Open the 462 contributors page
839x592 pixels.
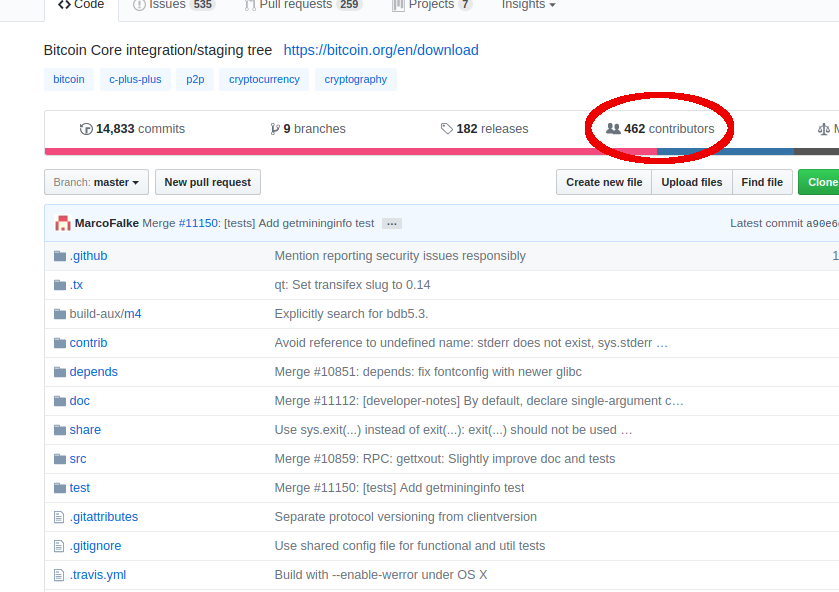[x=660, y=129]
